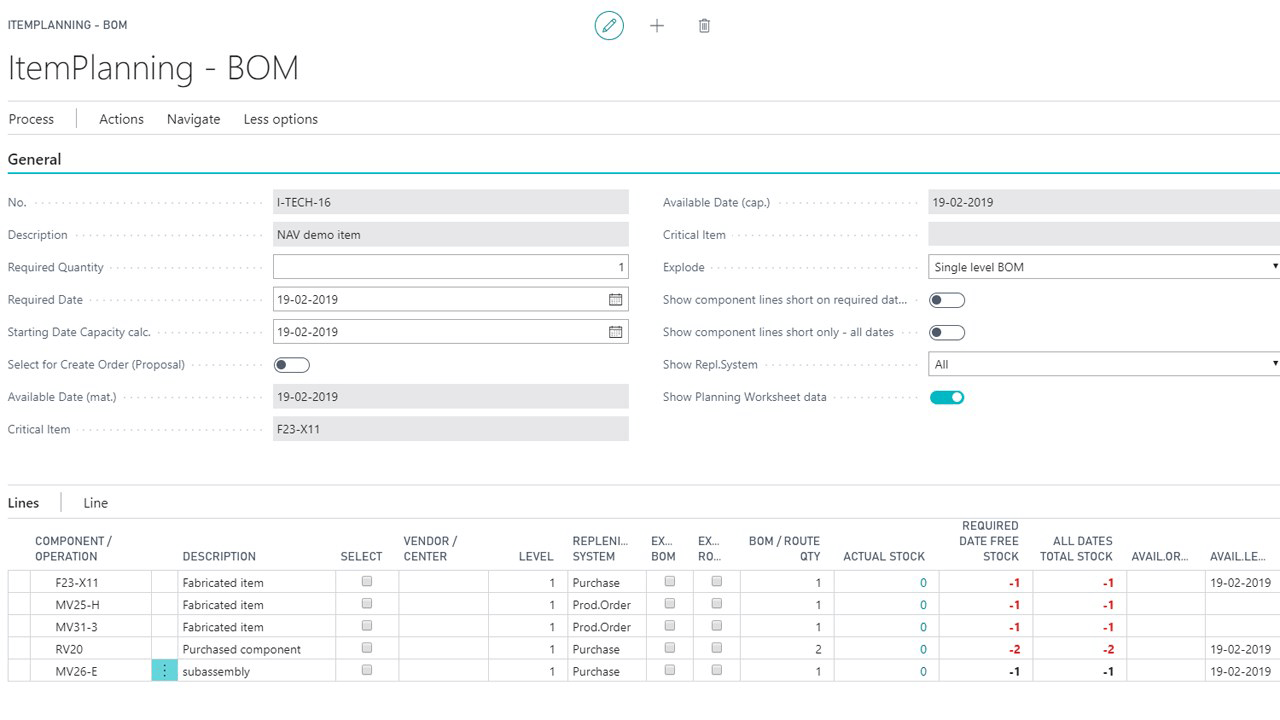
Task: Collapse the General section header
Action: [35, 159]
